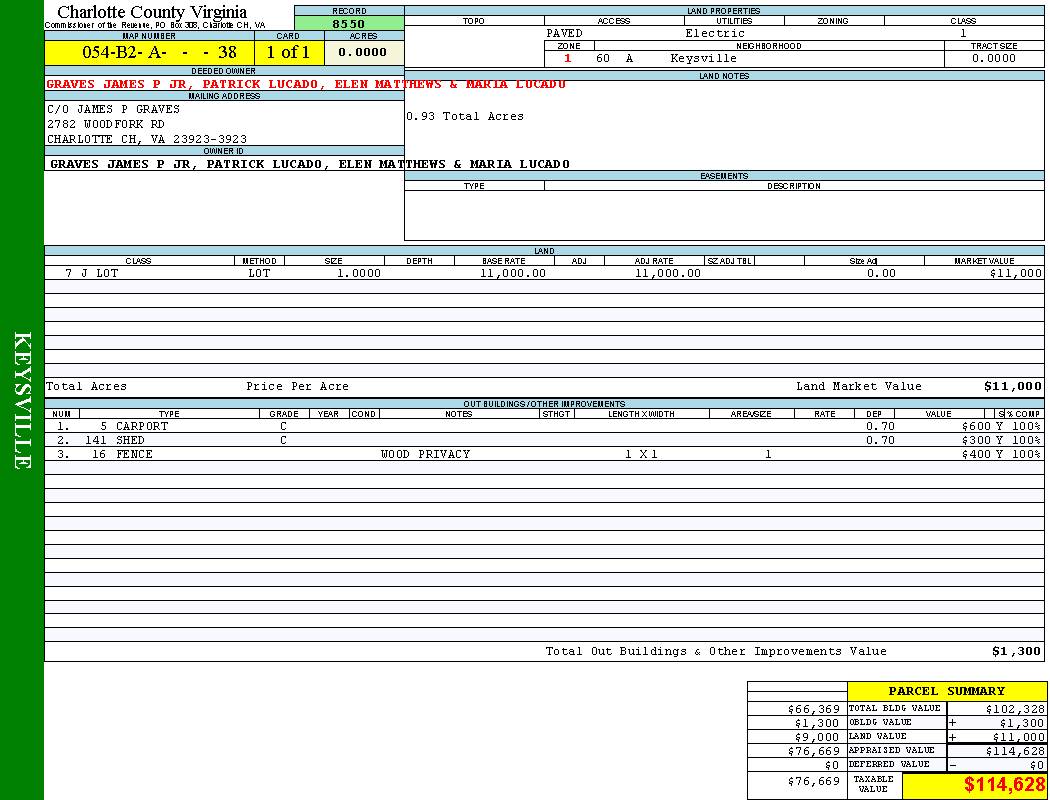Select the red taxable value $114,628

click(1004, 785)
